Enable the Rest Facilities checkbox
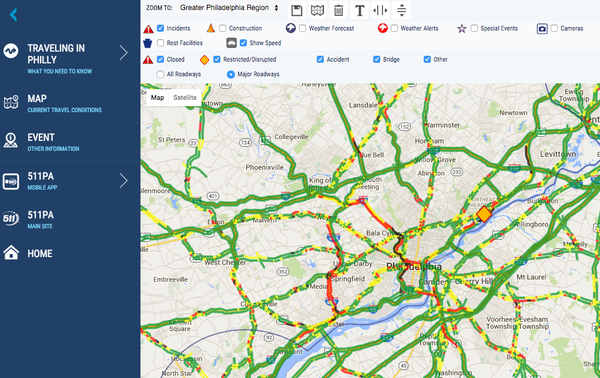The height and width of the screenshot is (378, 600). (x=160, y=43)
